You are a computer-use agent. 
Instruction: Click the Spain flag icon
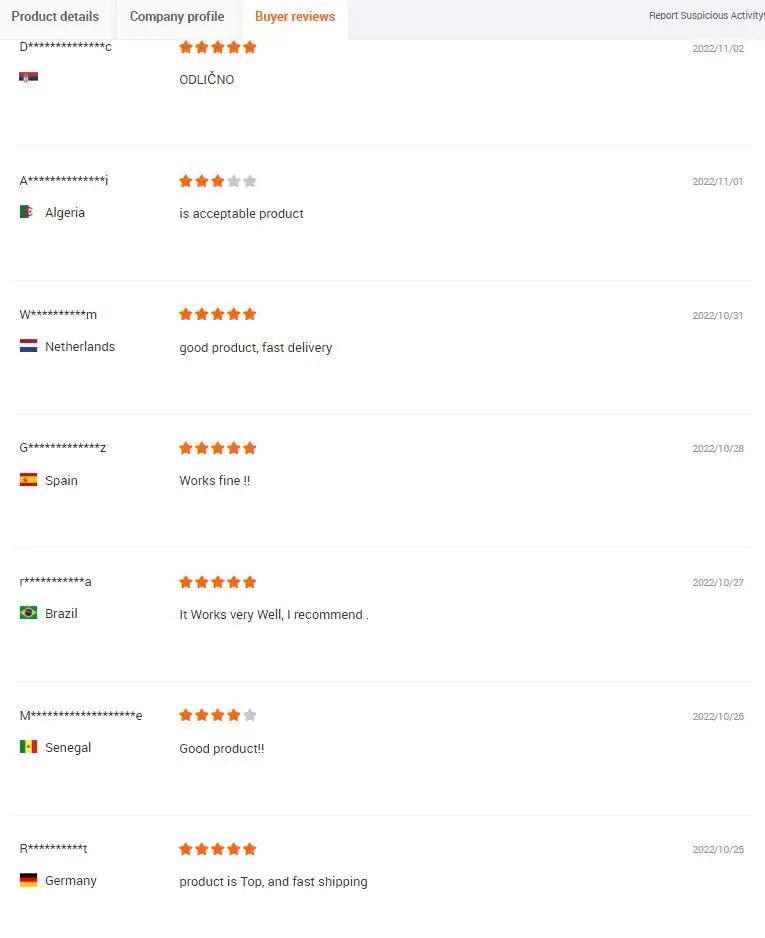click(x=28, y=480)
